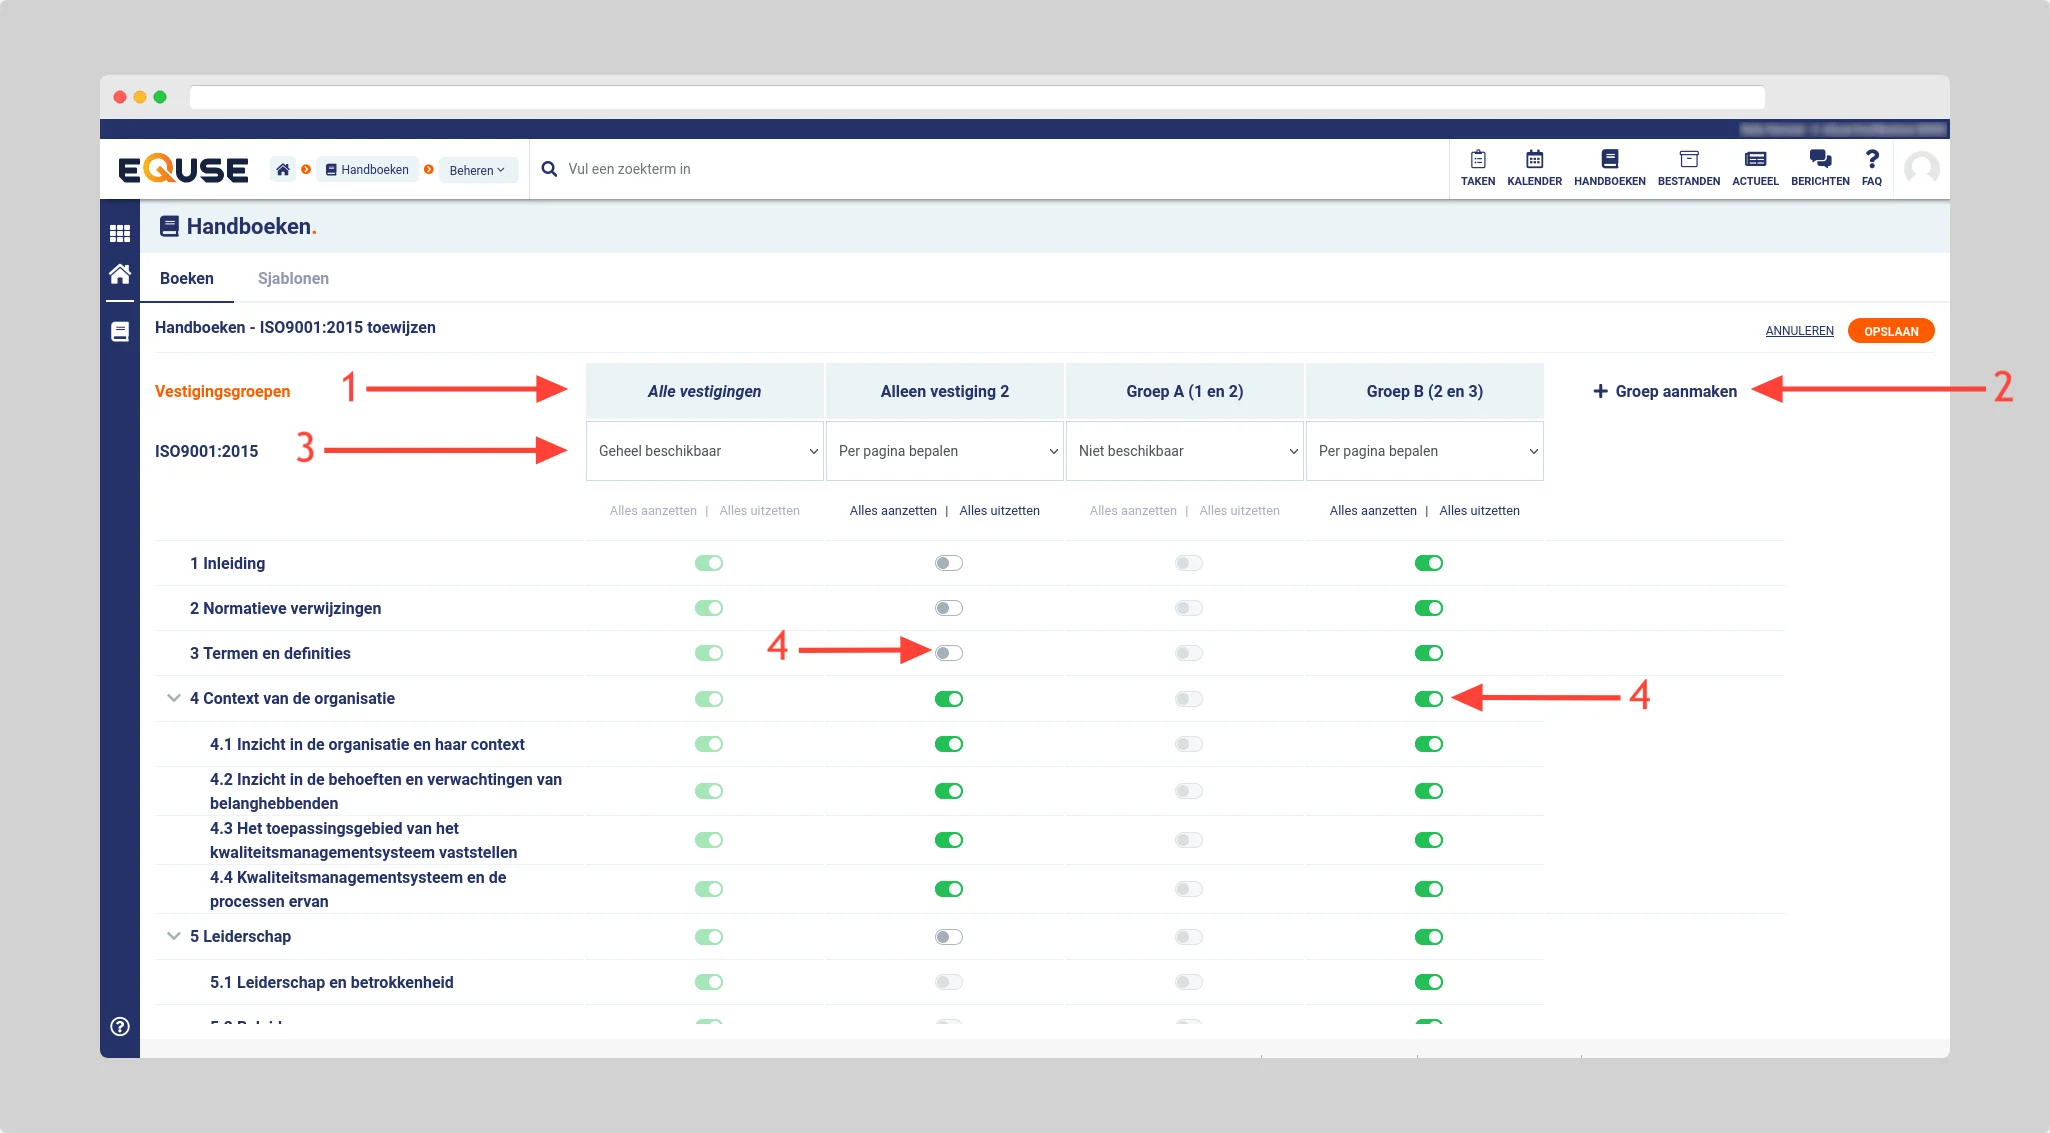The width and height of the screenshot is (2050, 1133).
Task: Switch to the Sjablonen tab
Action: point(293,279)
